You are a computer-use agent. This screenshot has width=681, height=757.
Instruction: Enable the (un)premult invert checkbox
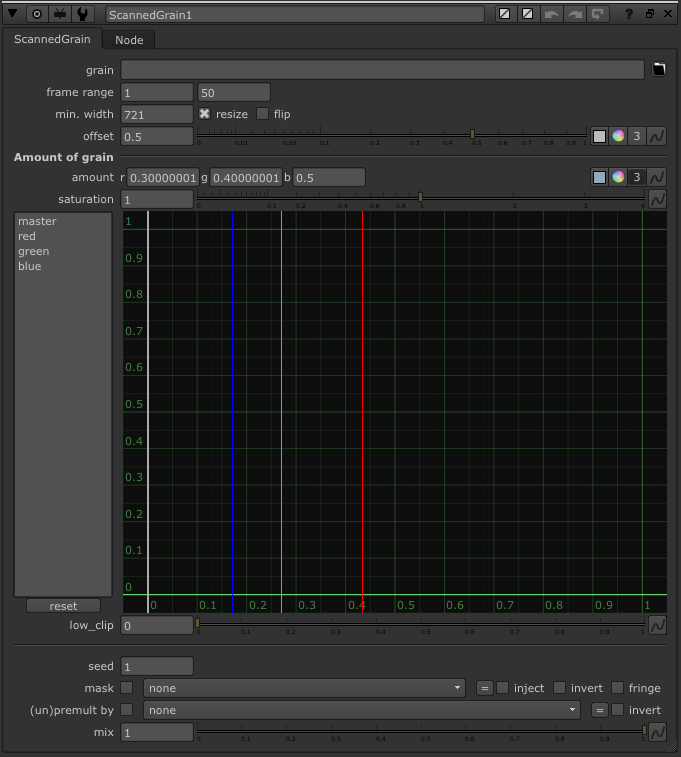(x=617, y=709)
